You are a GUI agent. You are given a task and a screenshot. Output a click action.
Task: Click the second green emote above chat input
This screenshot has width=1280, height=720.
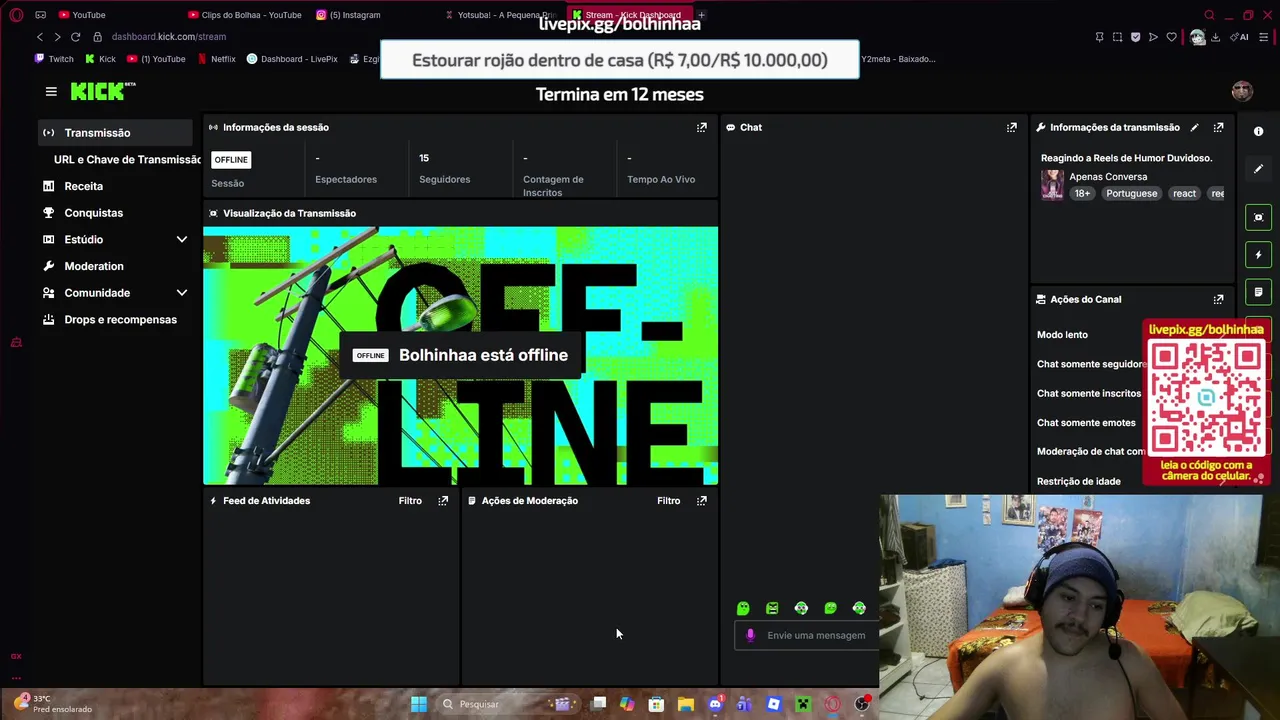click(772, 608)
